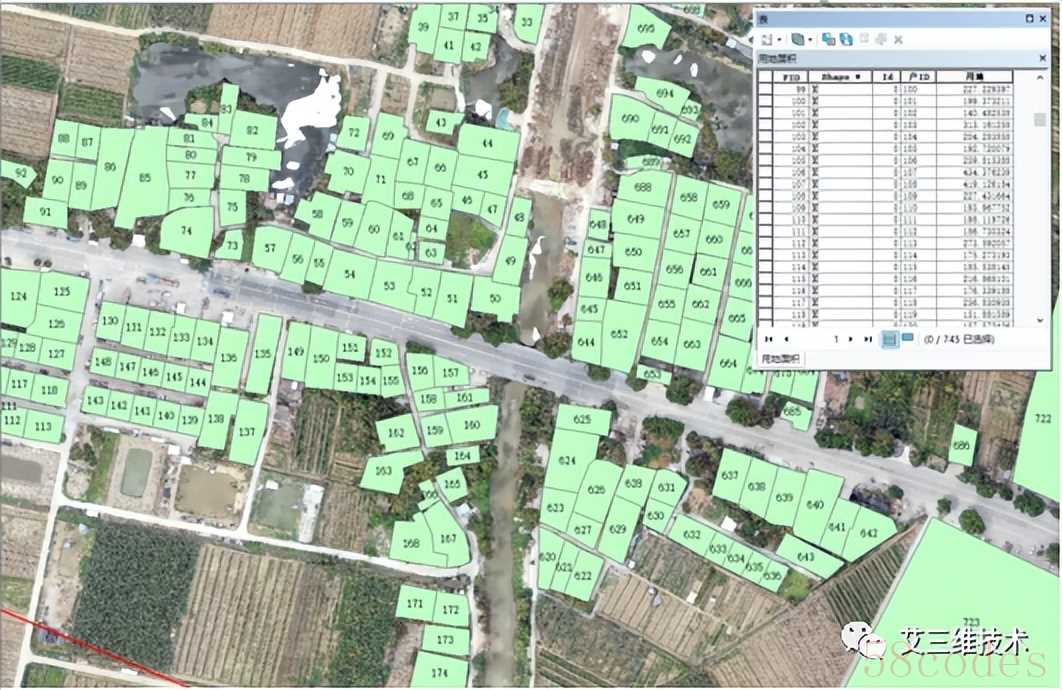Viewport: 1062px width, 690px height.
Task: Click the Related Tables icon
Action: [x=797, y=39]
